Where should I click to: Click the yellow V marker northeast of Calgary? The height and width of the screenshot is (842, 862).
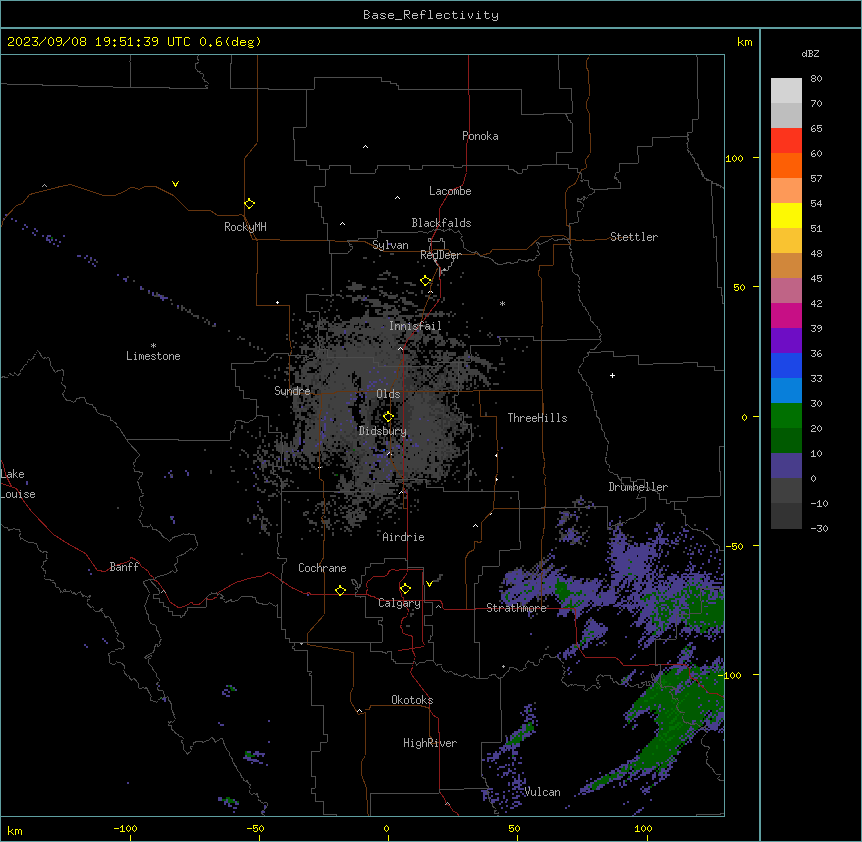pyautogui.click(x=429, y=584)
